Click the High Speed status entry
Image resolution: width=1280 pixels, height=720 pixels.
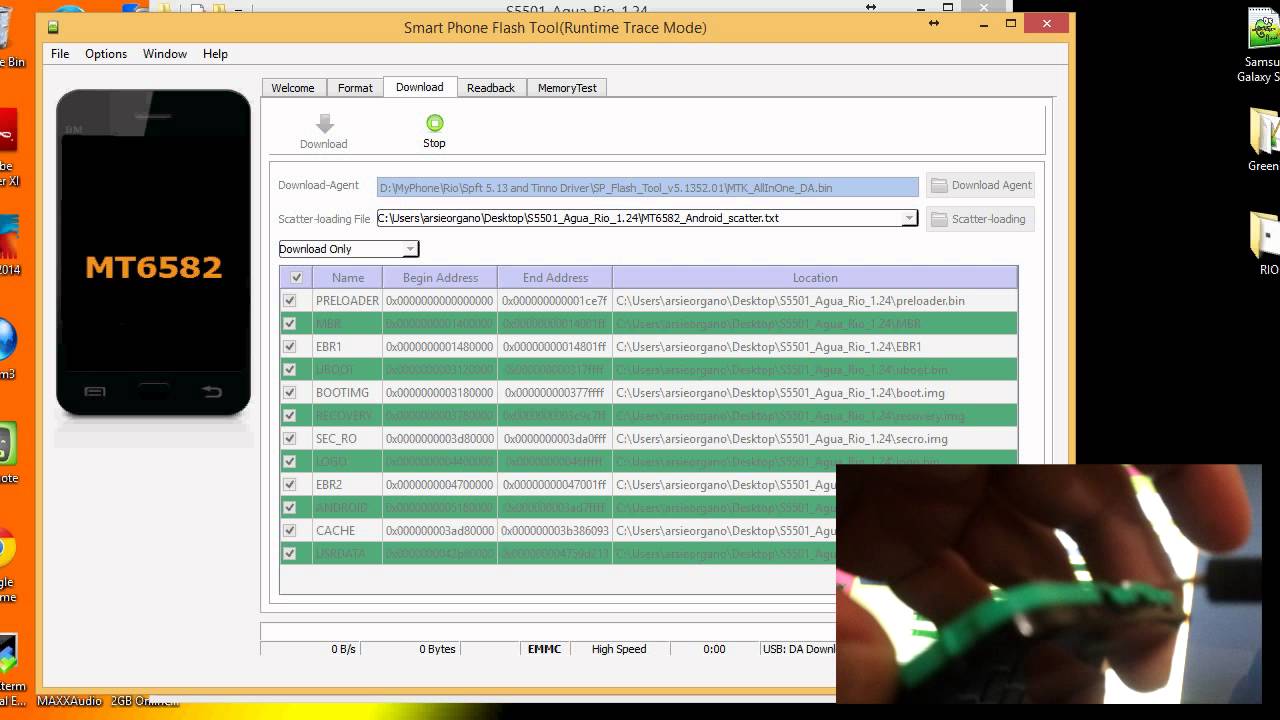tap(619, 649)
